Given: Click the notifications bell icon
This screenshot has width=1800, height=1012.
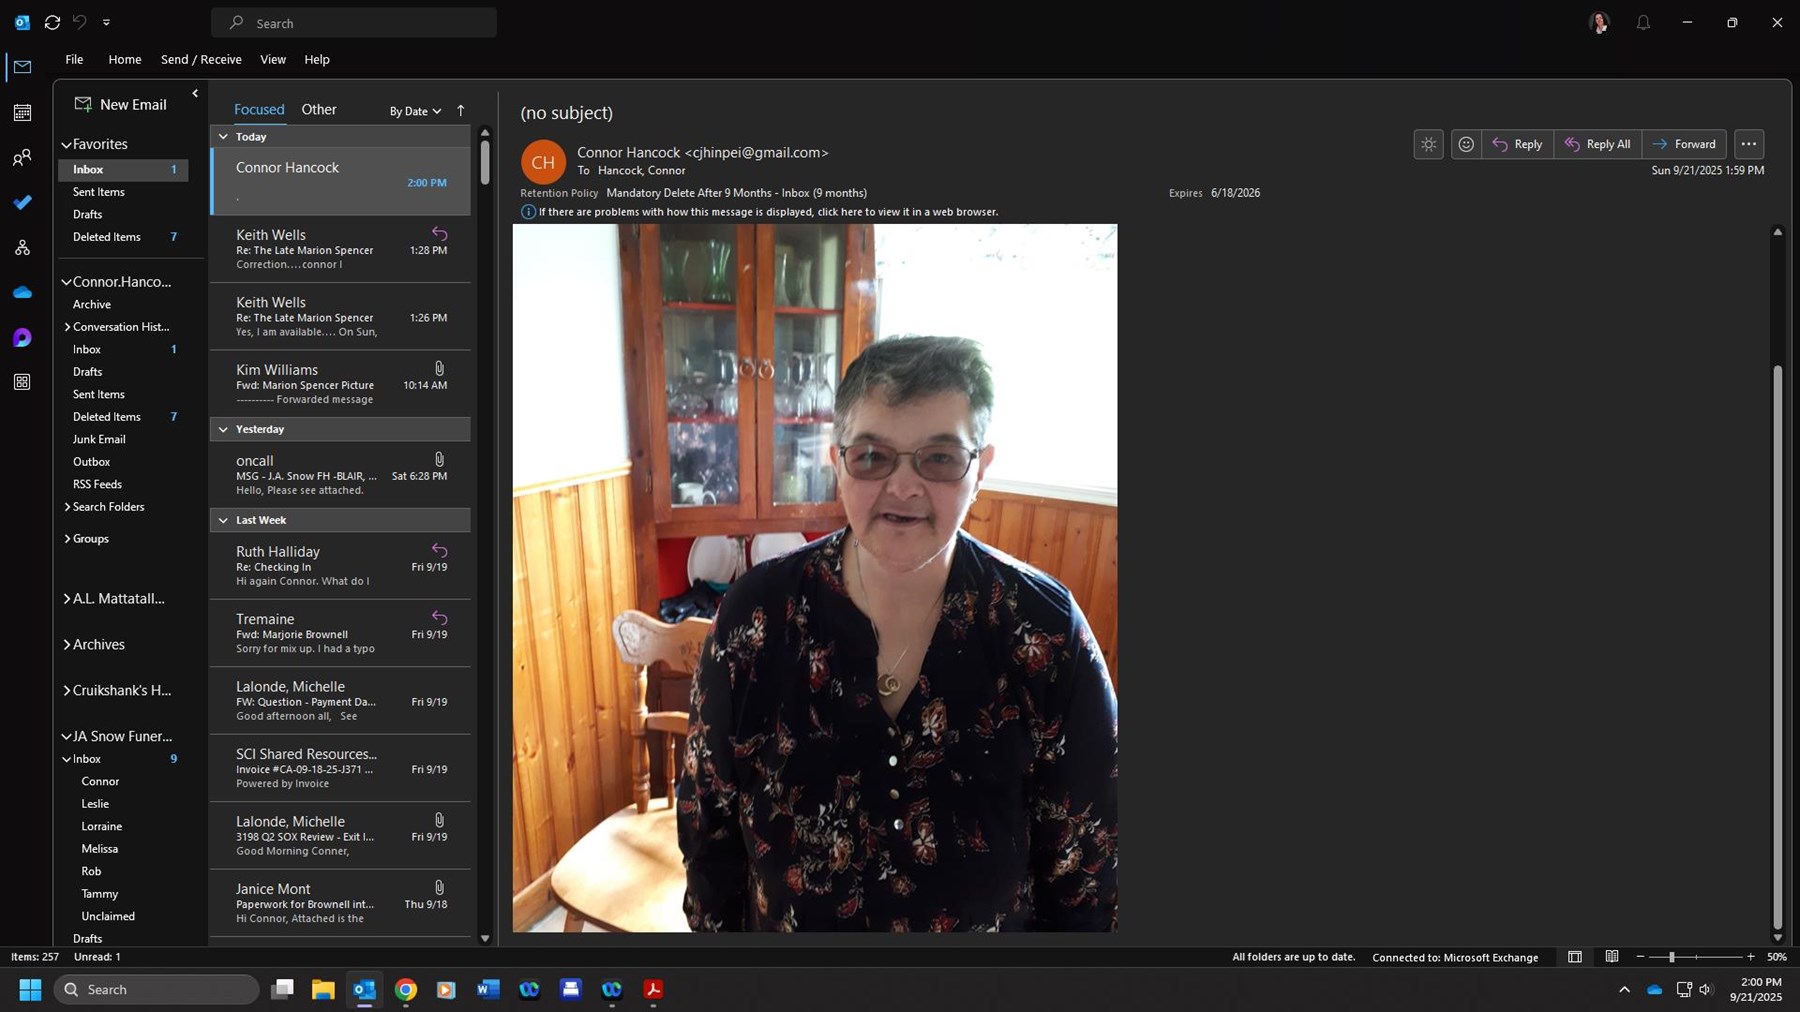Looking at the screenshot, I should coord(1643,22).
